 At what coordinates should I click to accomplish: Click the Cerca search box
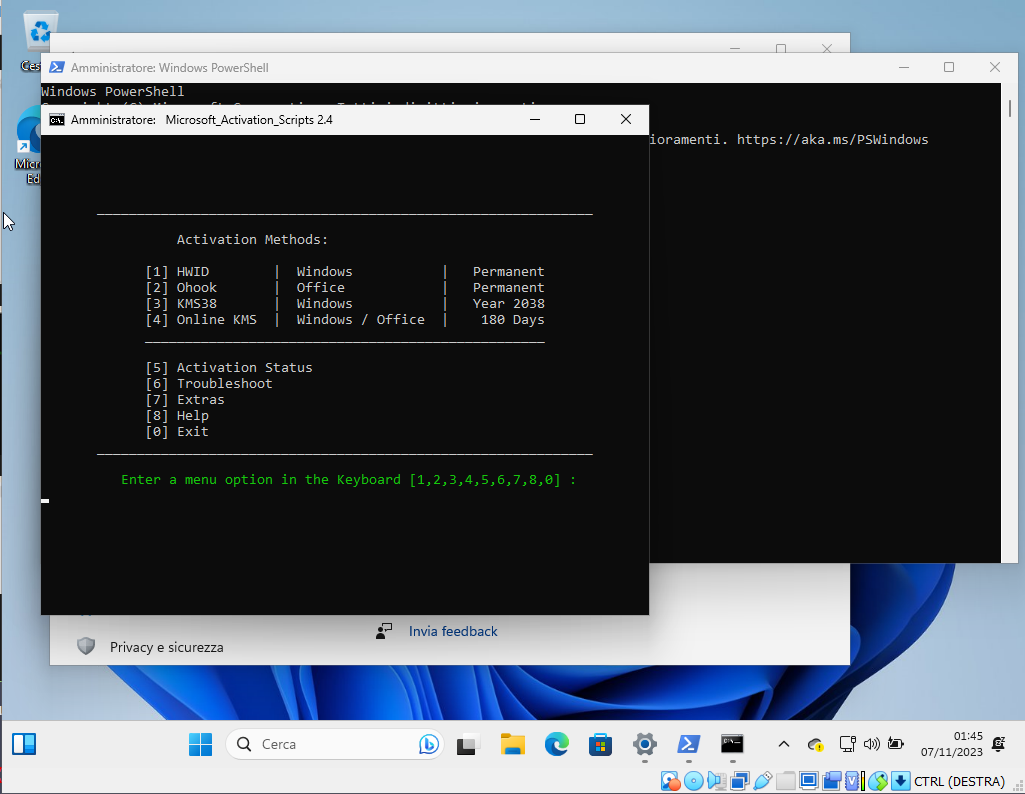pyautogui.click(x=335, y=744)
